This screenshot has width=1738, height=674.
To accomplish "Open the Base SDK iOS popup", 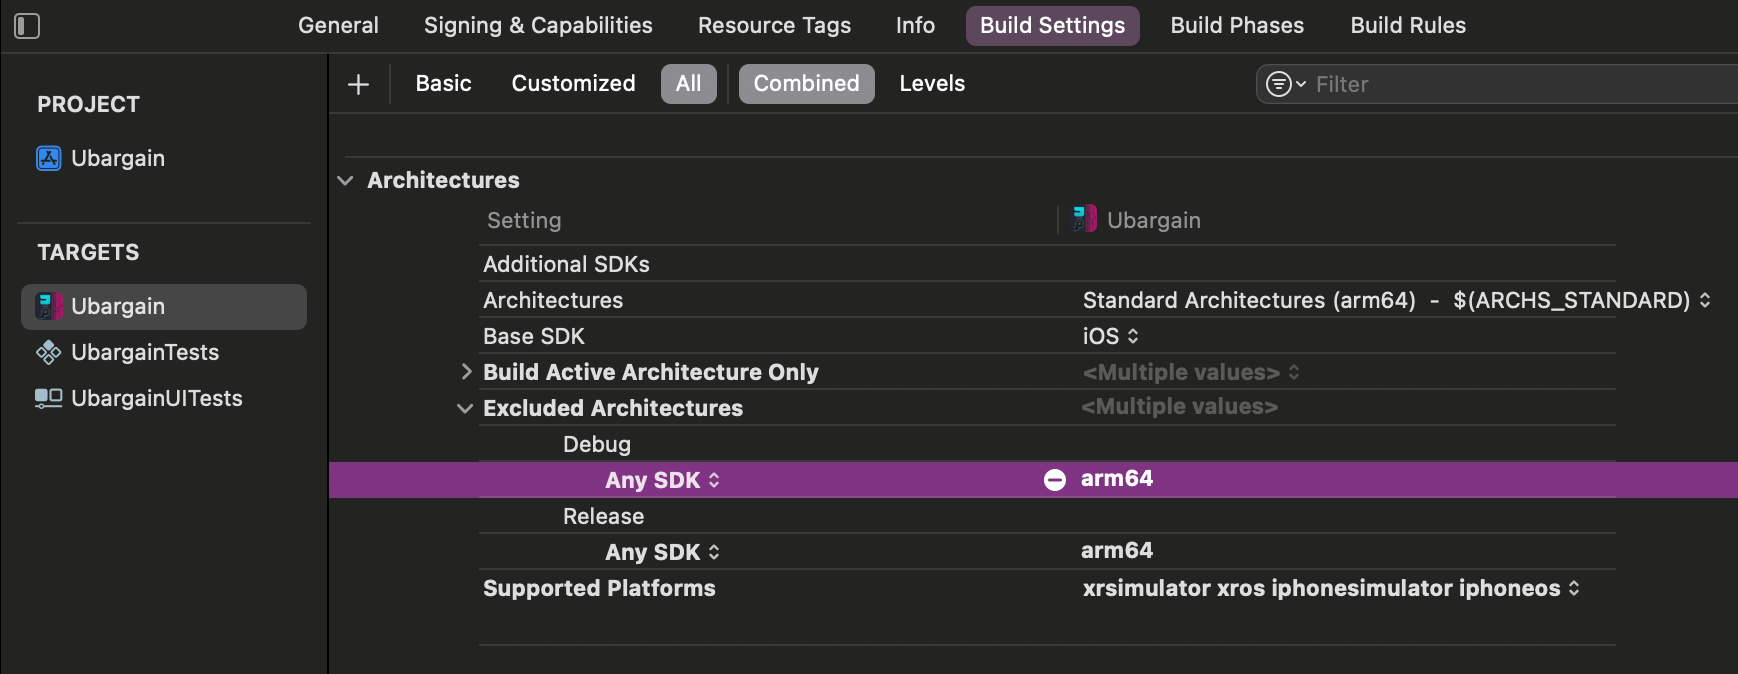I will (x=1110, y=336).
